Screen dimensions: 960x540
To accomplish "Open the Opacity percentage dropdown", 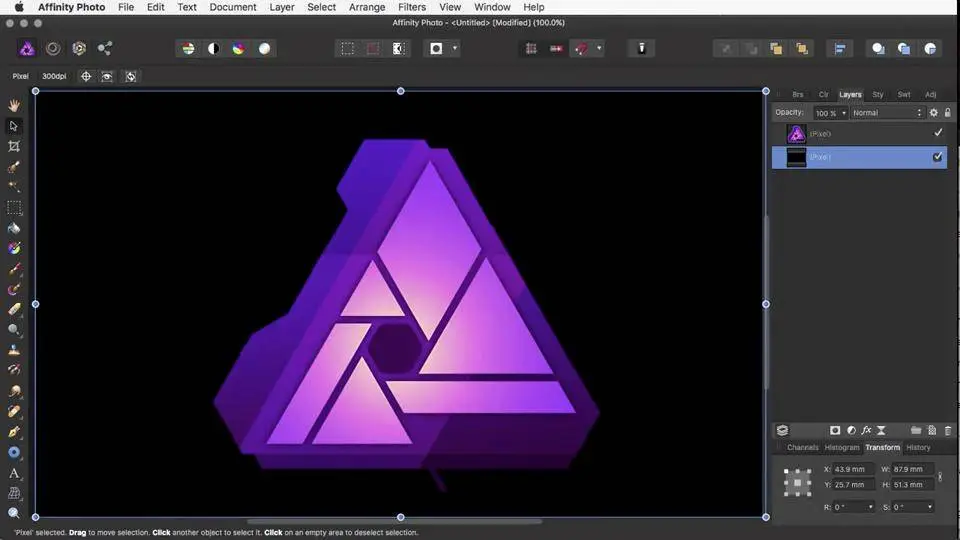I will tap(844, 113).
